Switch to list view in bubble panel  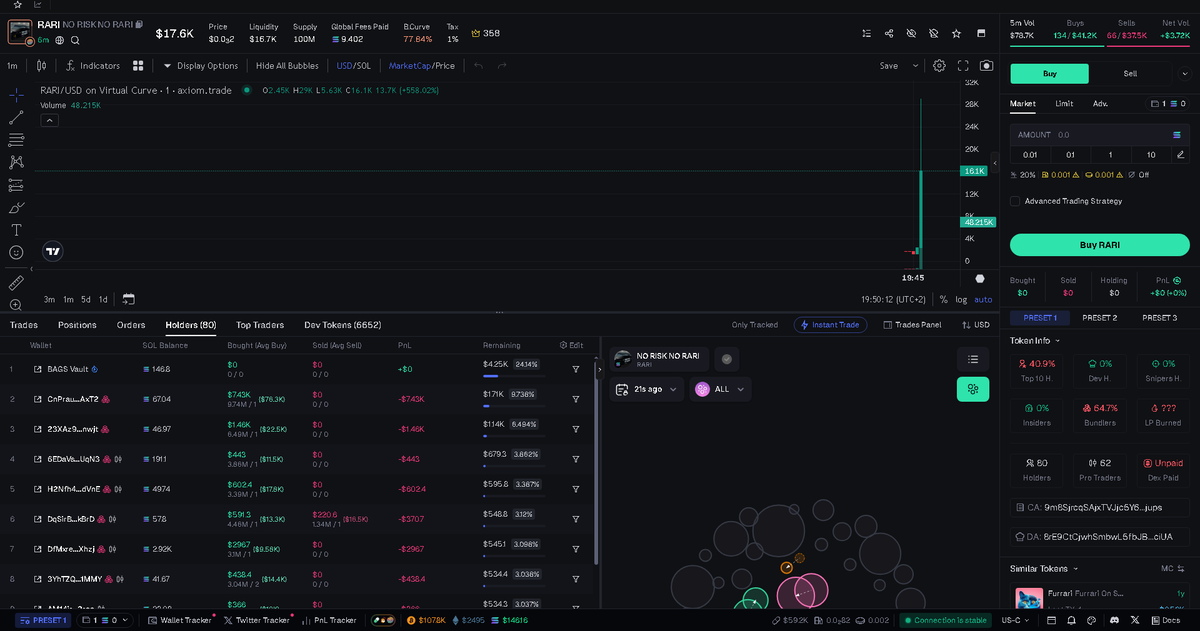973,359
